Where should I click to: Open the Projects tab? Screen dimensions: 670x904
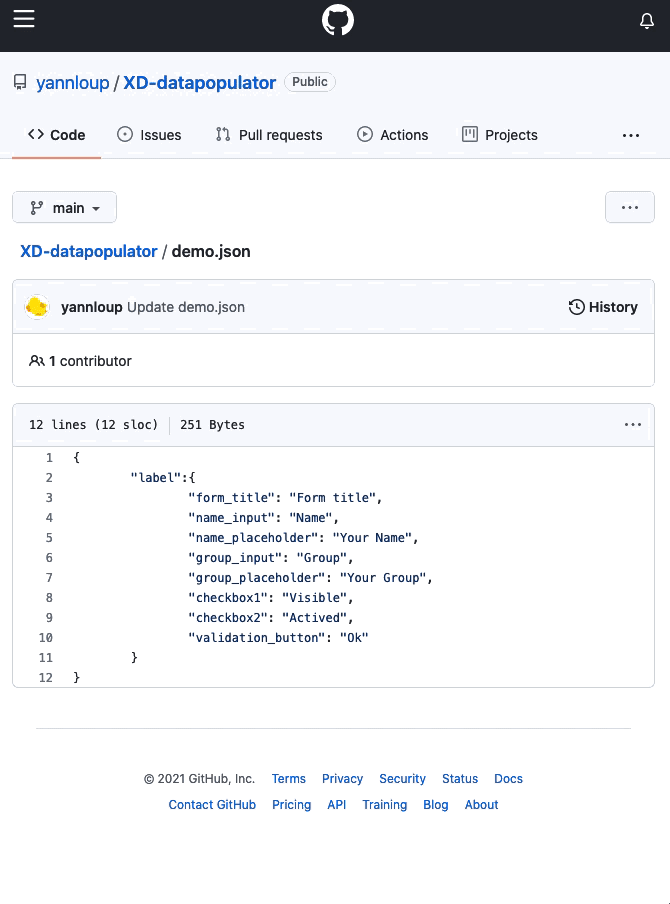pos(500,135)
